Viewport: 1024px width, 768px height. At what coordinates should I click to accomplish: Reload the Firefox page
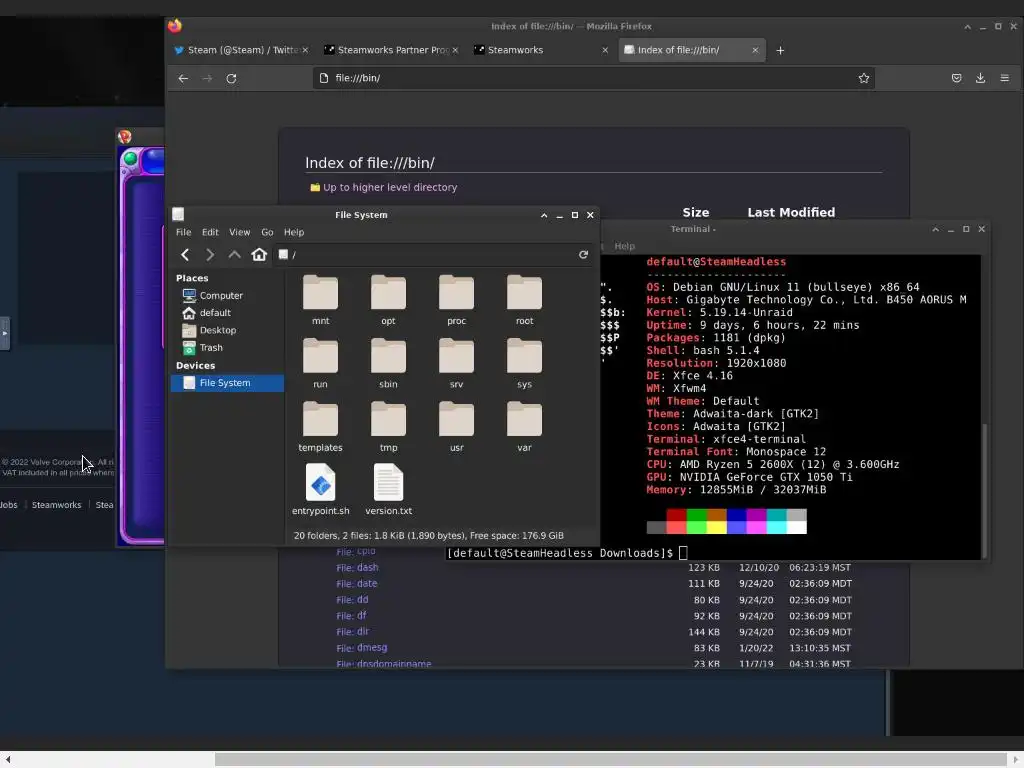tap(231, 78)
